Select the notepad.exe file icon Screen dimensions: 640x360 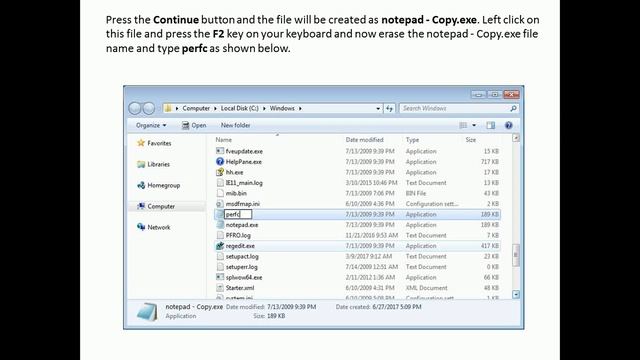point(220,225)
